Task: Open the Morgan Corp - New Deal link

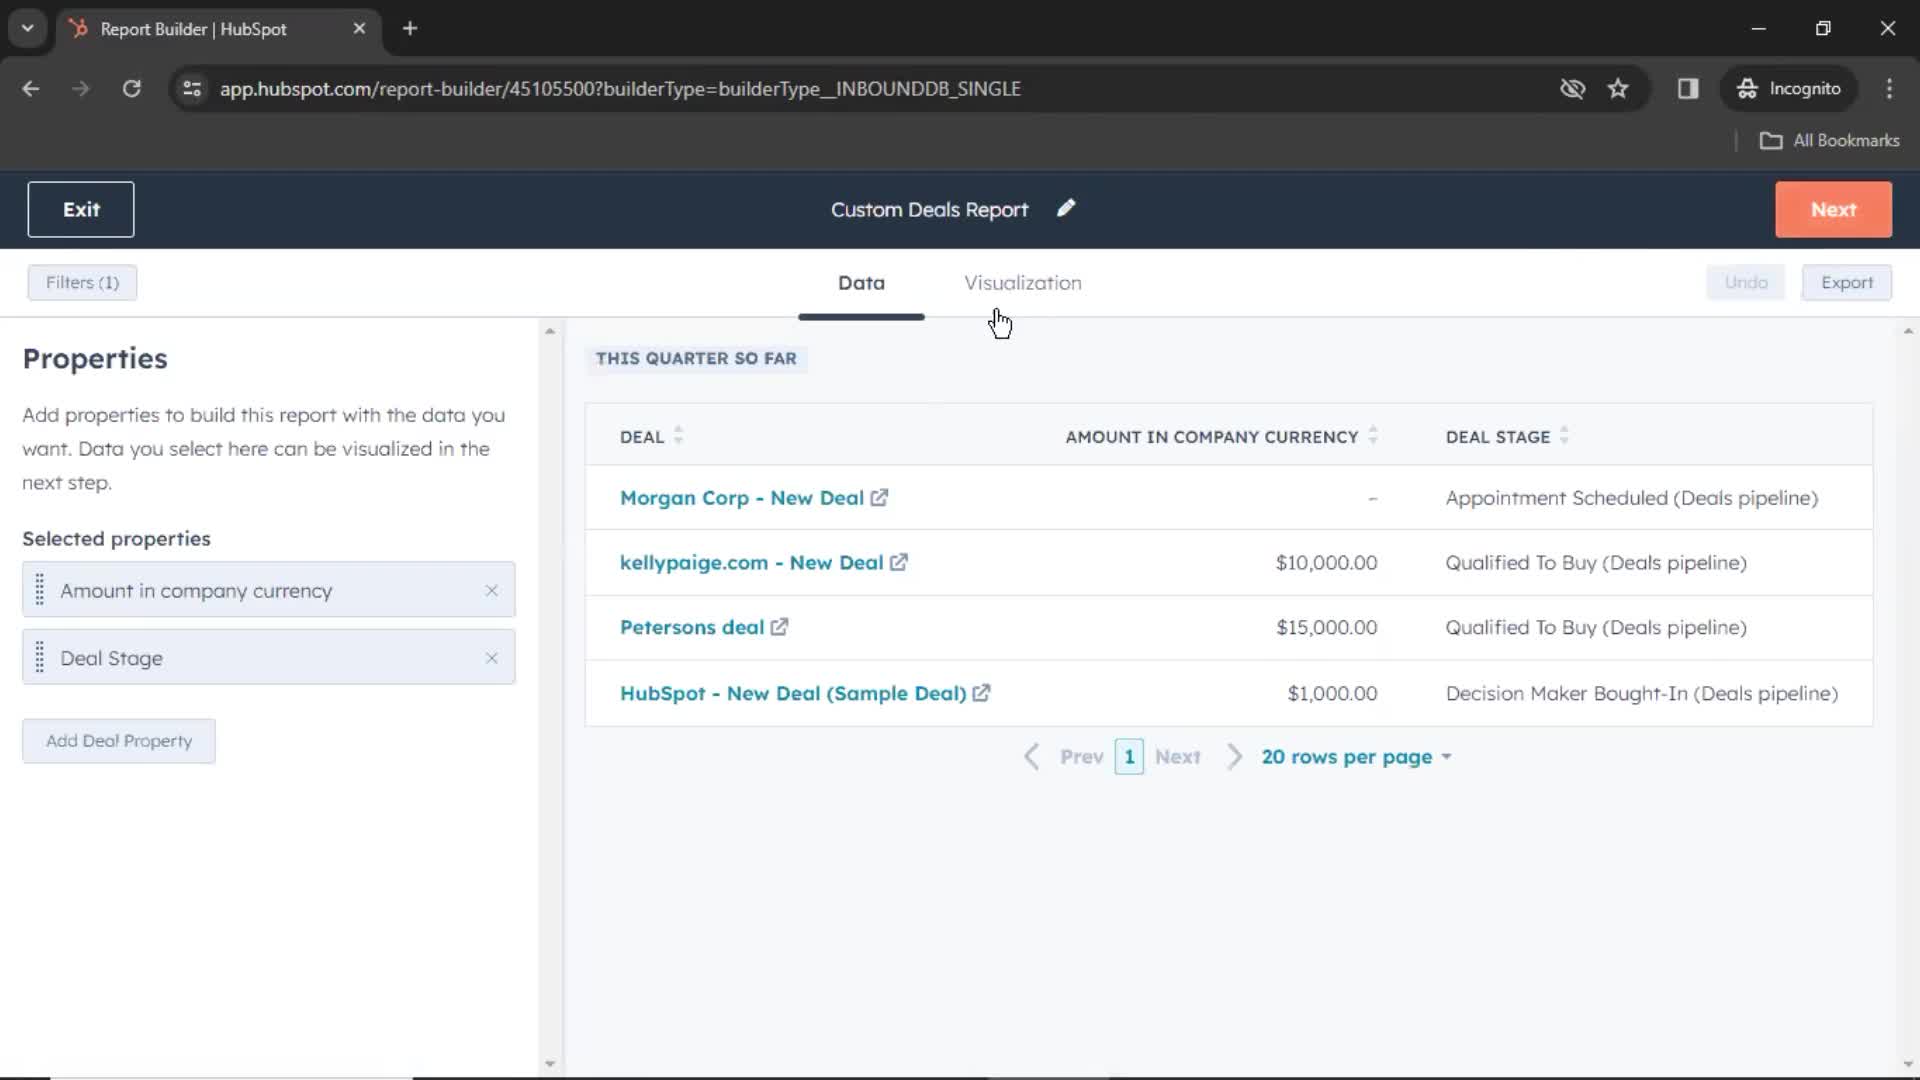Action: [x=741, y=498]
